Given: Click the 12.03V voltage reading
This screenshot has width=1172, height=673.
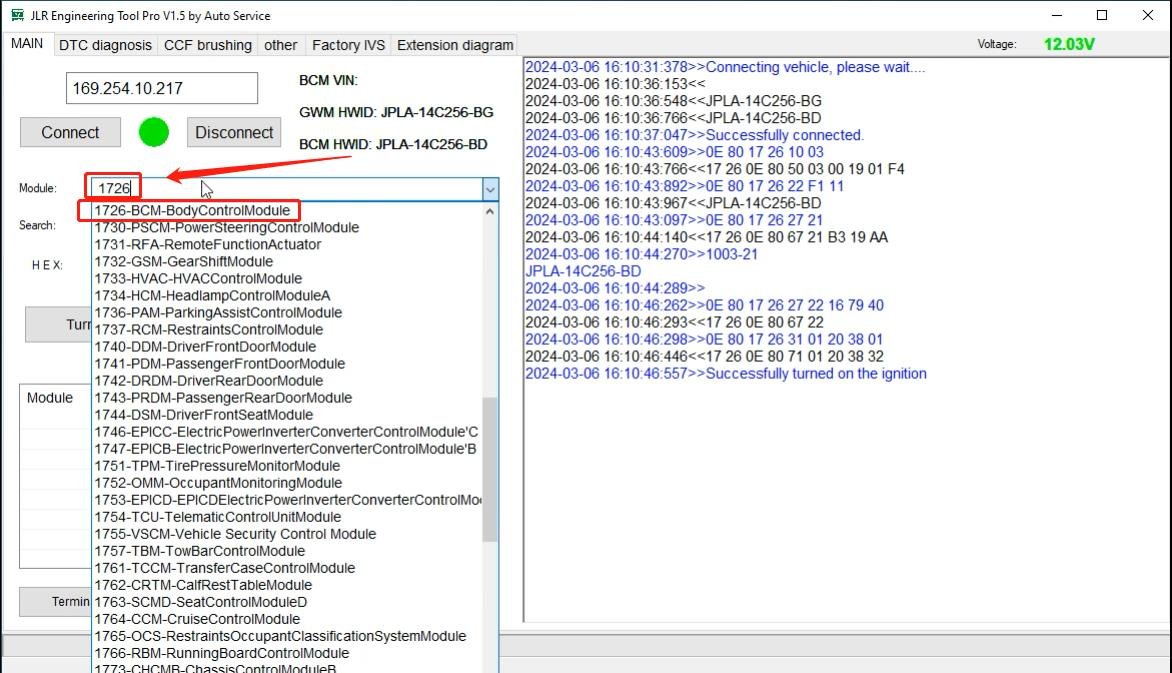Looking at the screenshot, I should (1069, 44).
